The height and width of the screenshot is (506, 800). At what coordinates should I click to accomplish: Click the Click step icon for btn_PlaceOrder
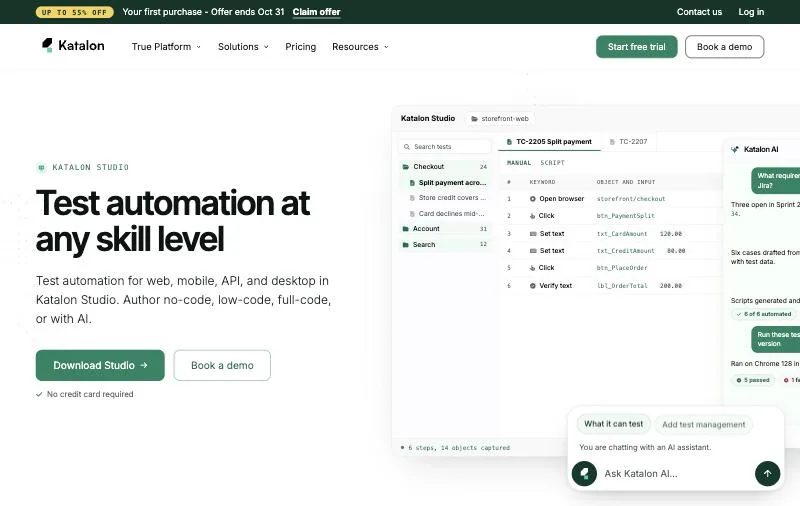533,268
